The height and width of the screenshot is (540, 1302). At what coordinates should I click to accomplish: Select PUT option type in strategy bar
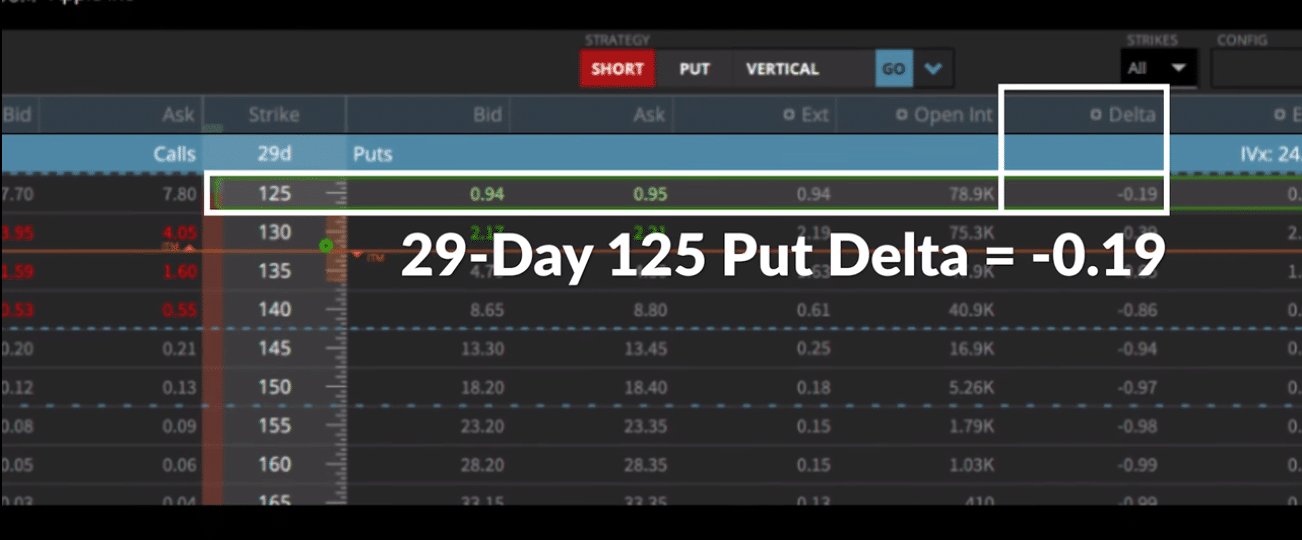(694, 69)
